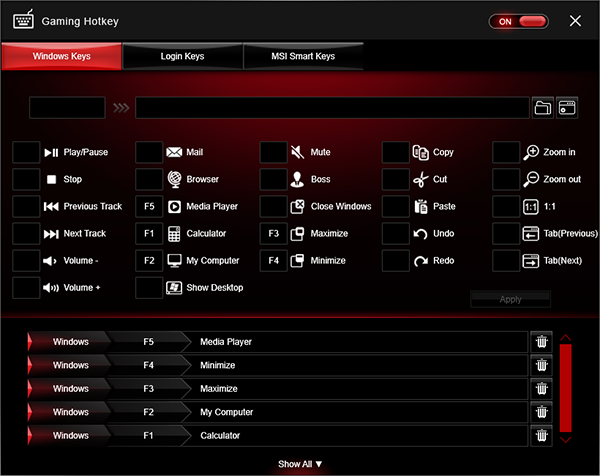The image size is (600, 476).
Task: Click the Calculator icon
Action: (174, 234)
